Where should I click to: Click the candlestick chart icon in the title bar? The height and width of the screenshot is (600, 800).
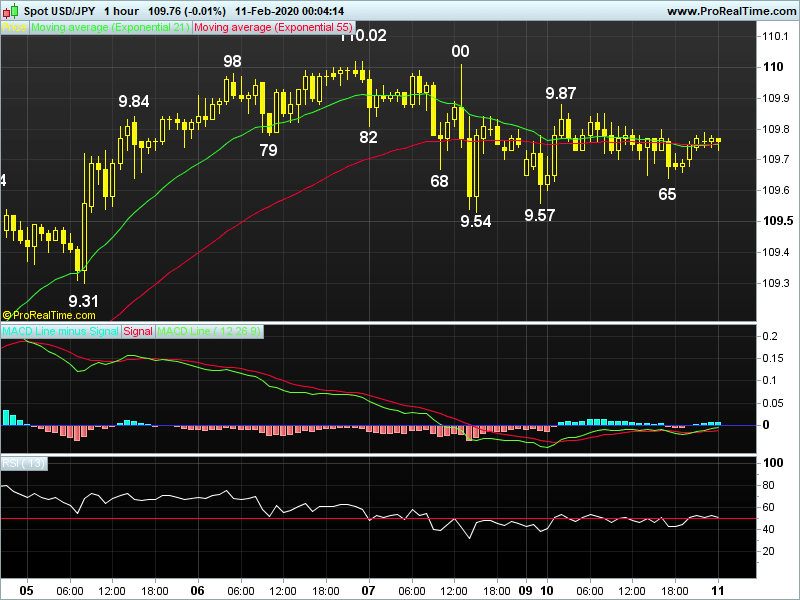(10, 11)
